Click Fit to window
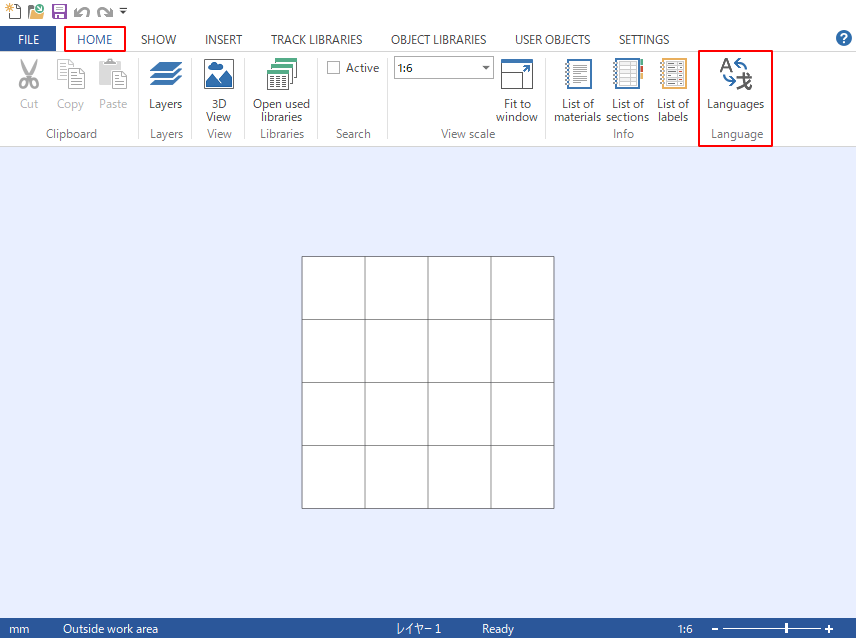Viewport: 856px width, 638px height. tap(517, 91)
